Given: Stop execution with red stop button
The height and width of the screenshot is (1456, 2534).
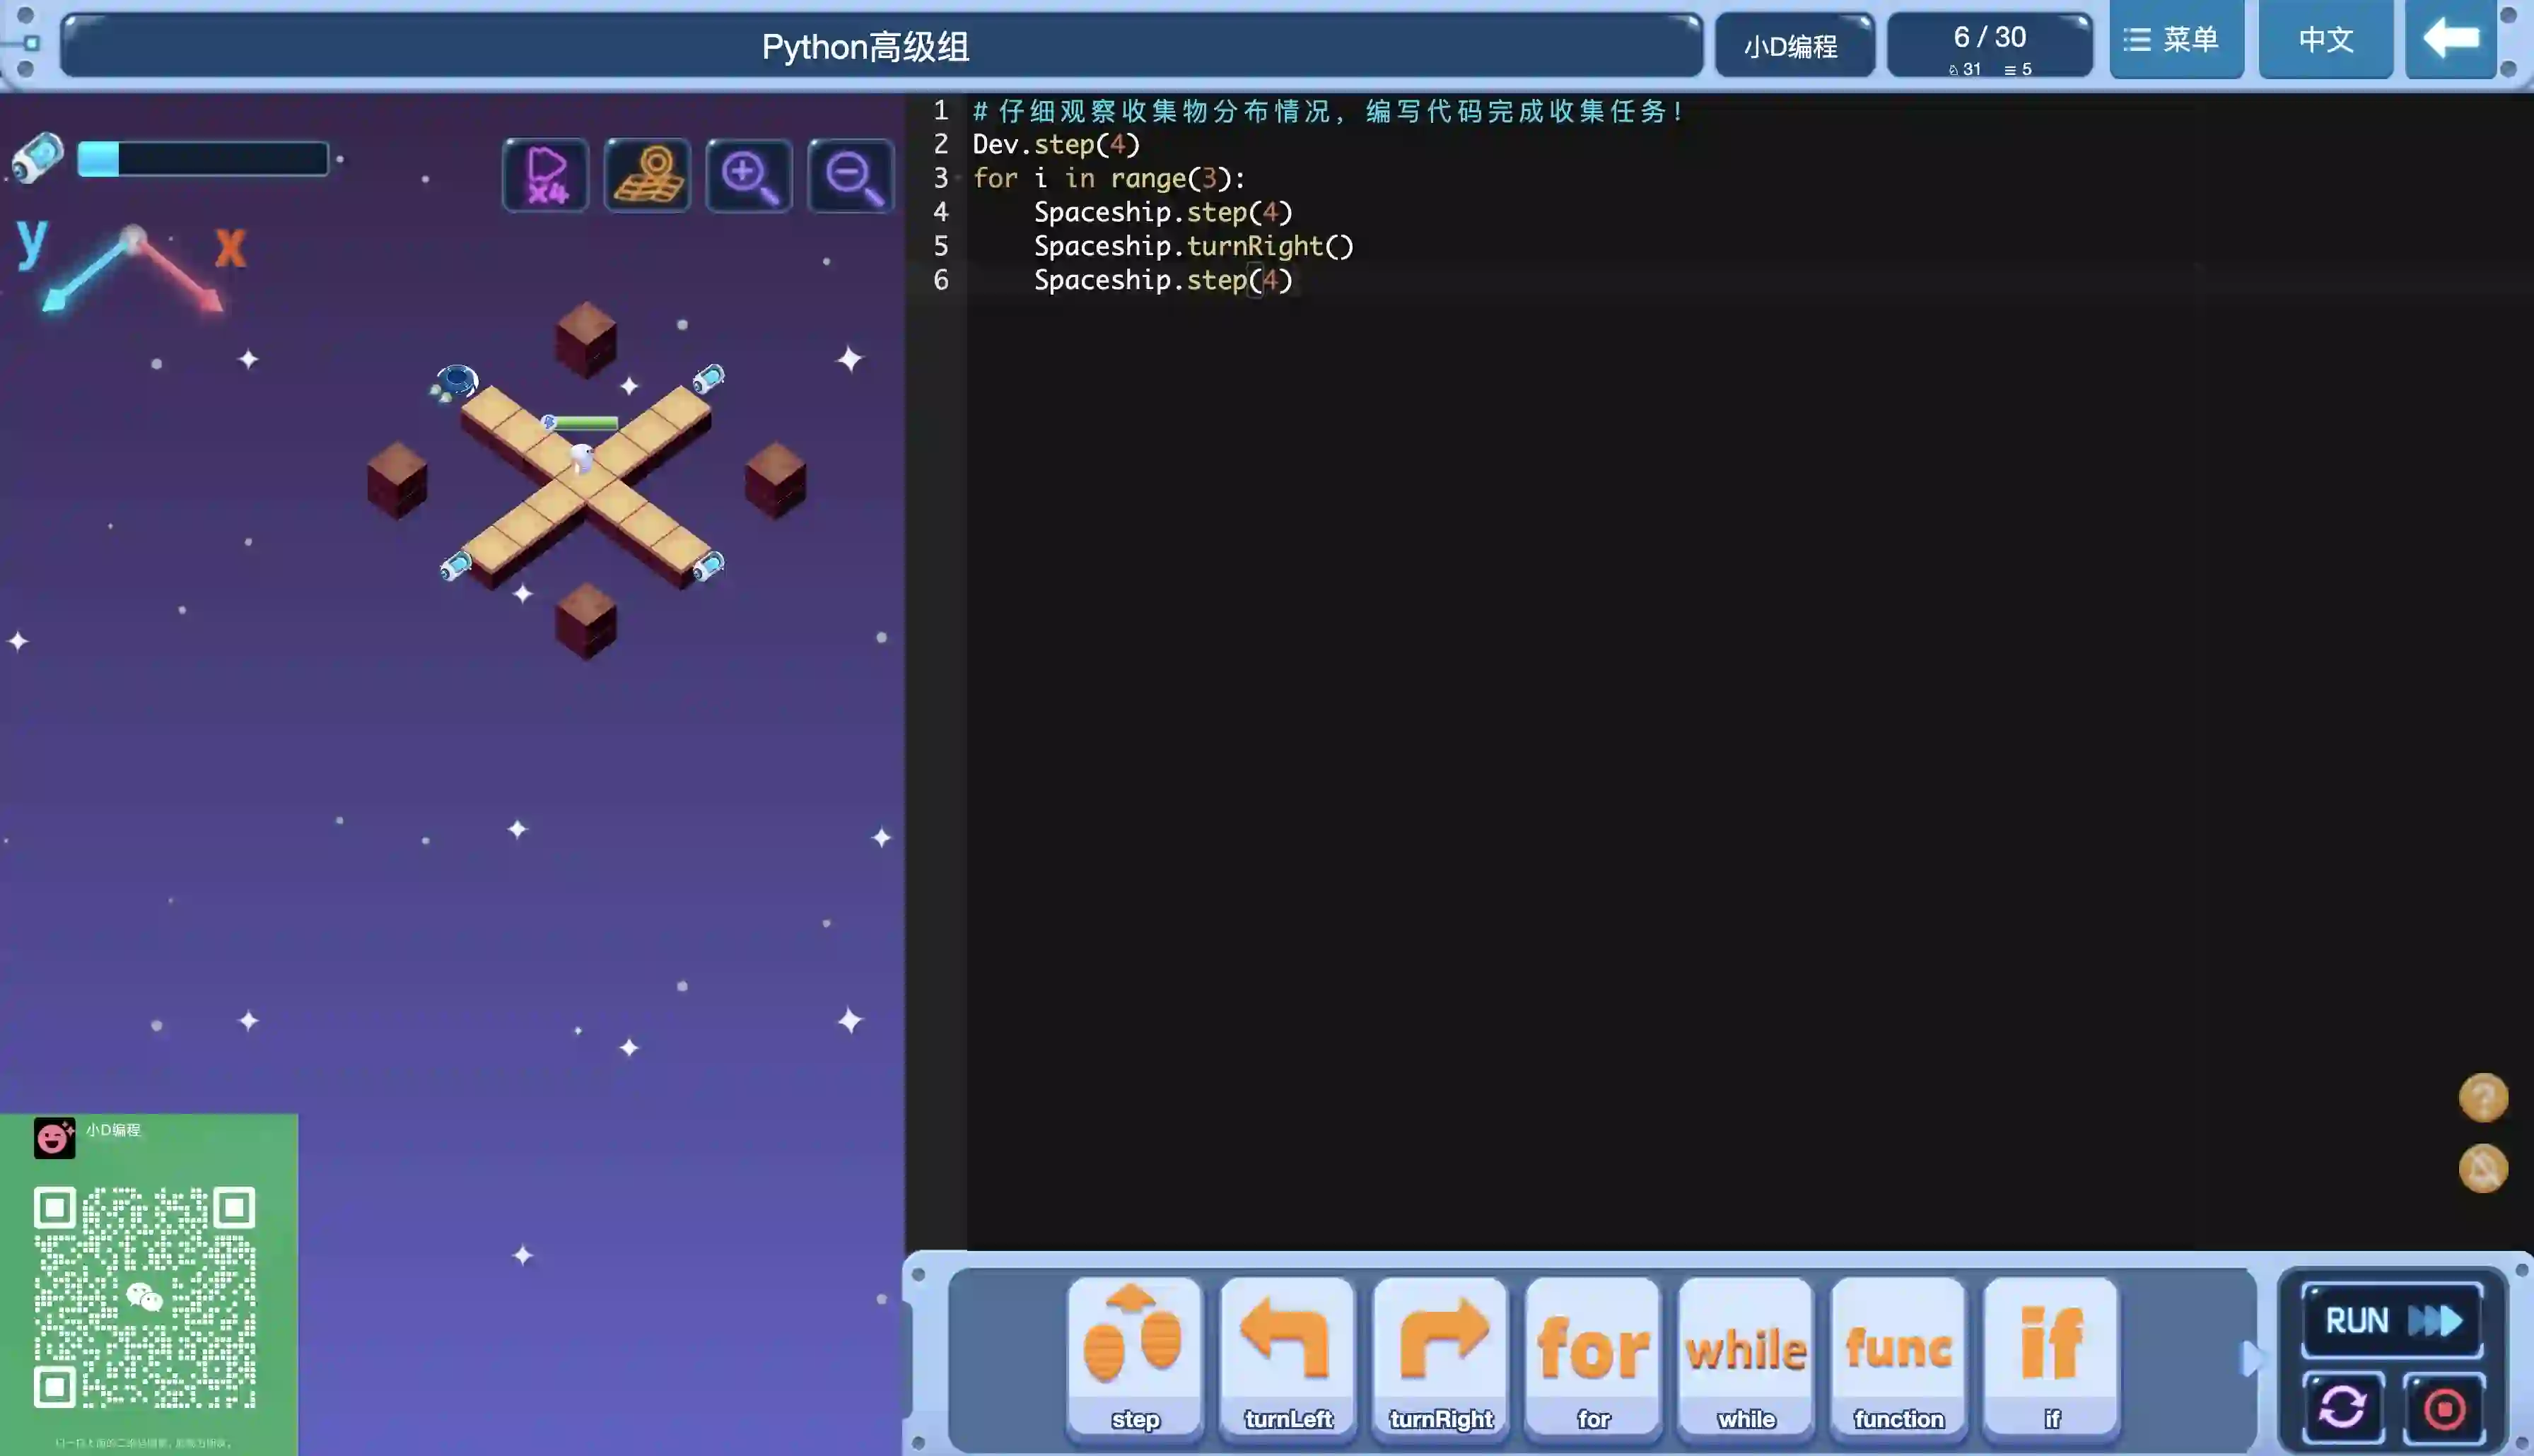Looking at the screenshot, I should click(x=2444, y=1408).
